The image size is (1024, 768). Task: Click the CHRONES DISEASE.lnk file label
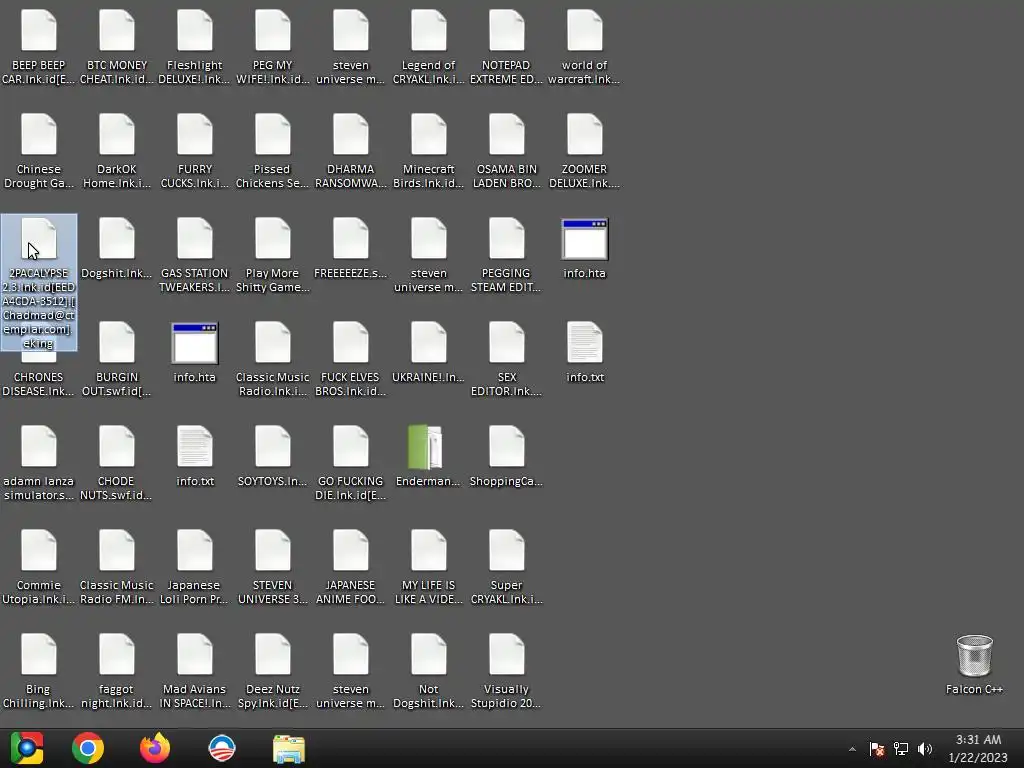39,384
